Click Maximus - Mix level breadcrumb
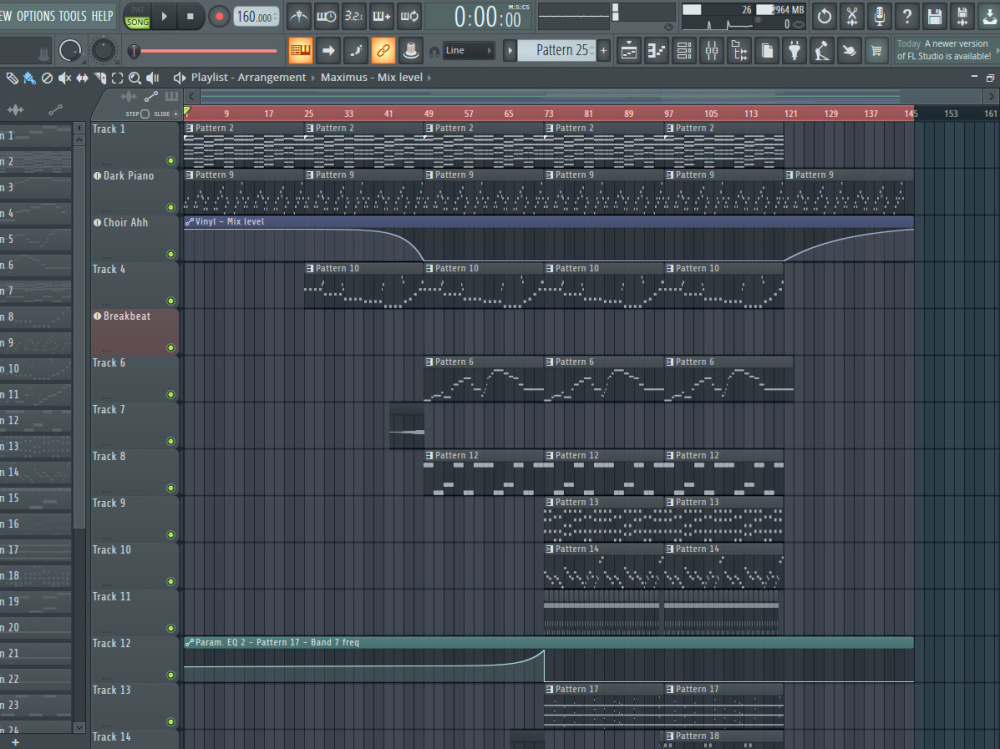The image size is (1000, 749). (372, 77)
